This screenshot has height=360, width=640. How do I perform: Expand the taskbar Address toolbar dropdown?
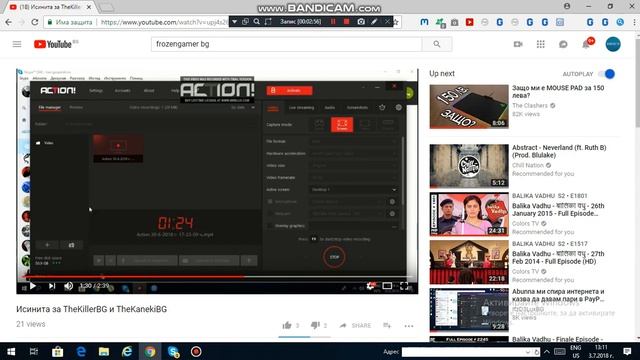tap(528, 352)
